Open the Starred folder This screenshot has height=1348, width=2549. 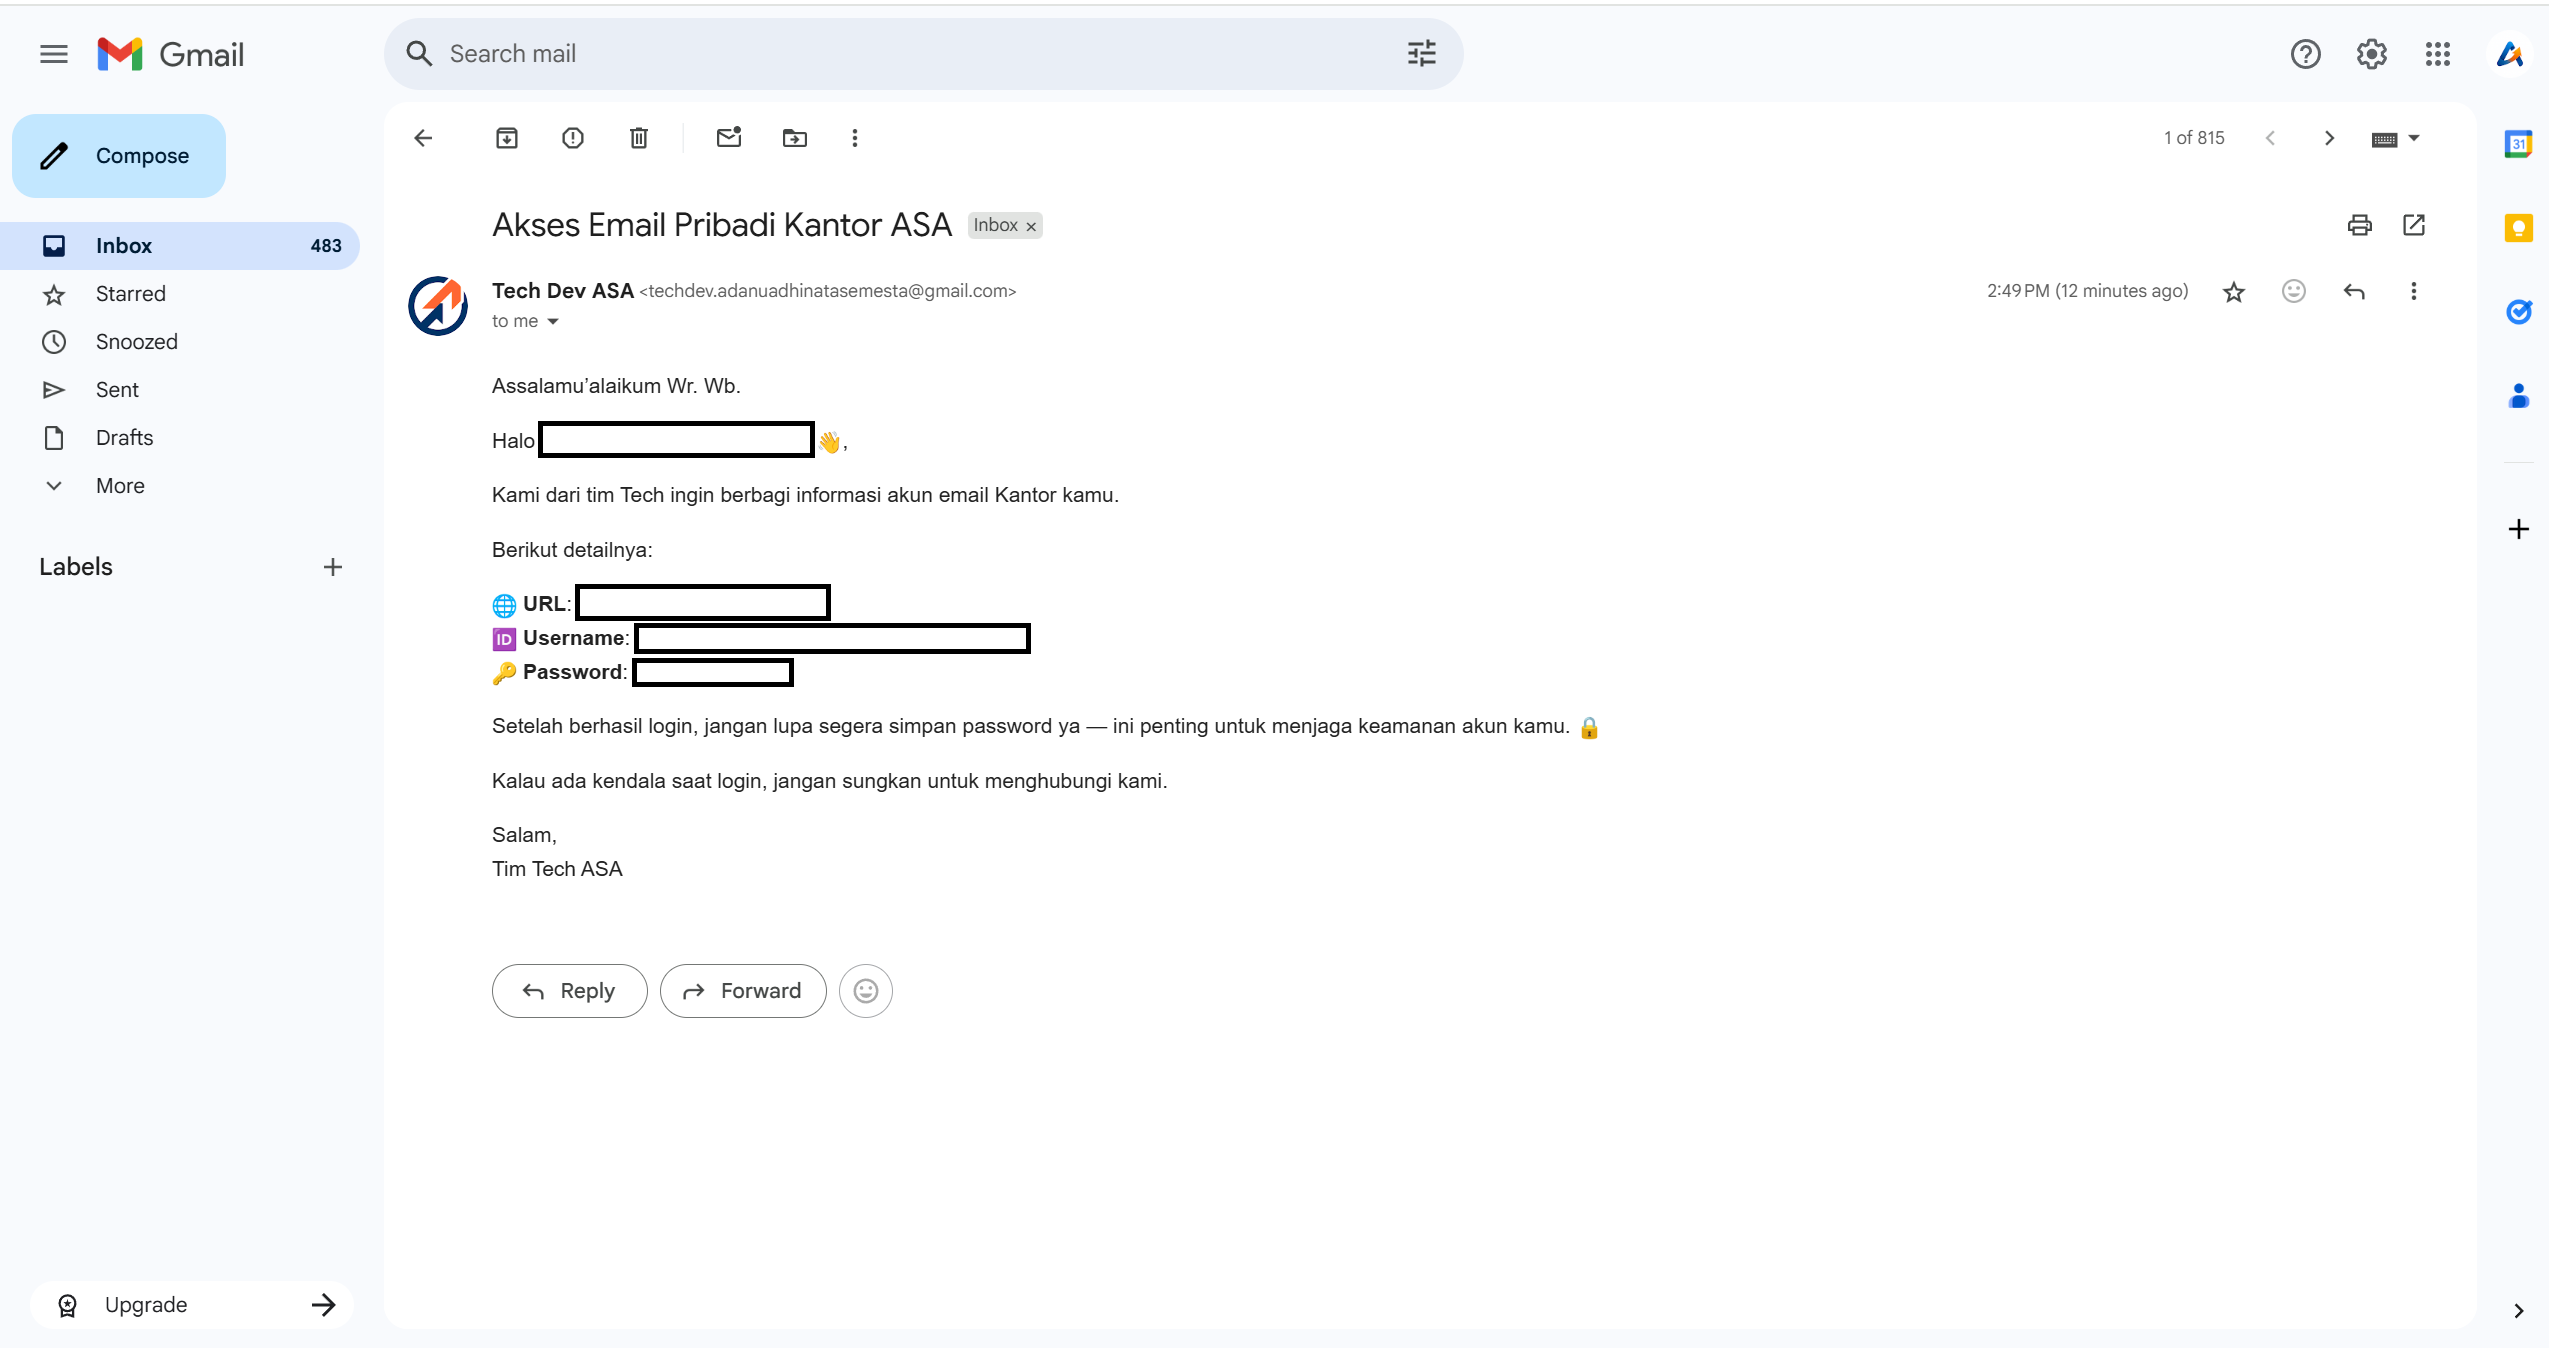(x=130, y=294)
